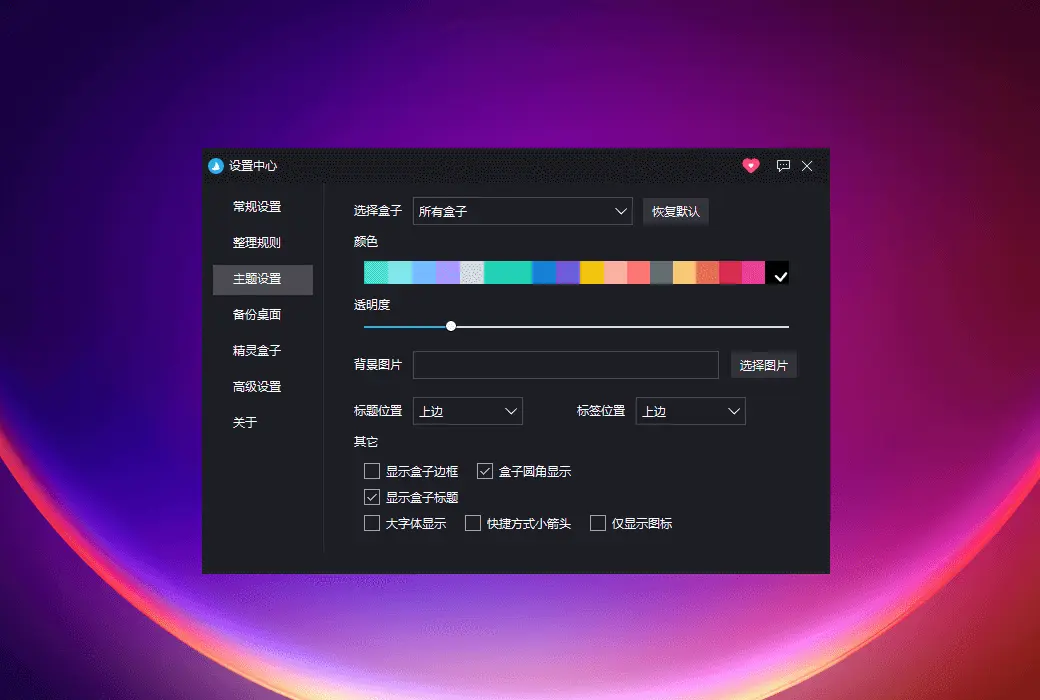Enable 大字体显示

371,522
